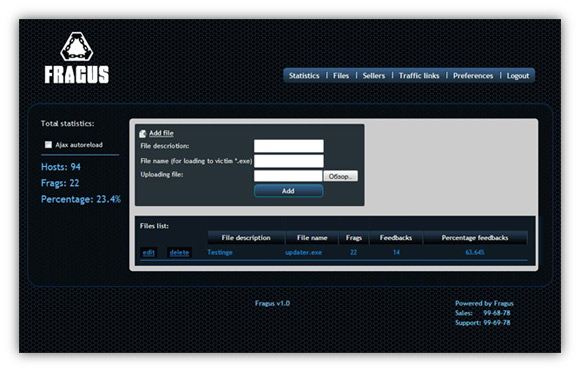
Task: Open Traffic links from the navigation
Action: [x=419, y=75]
